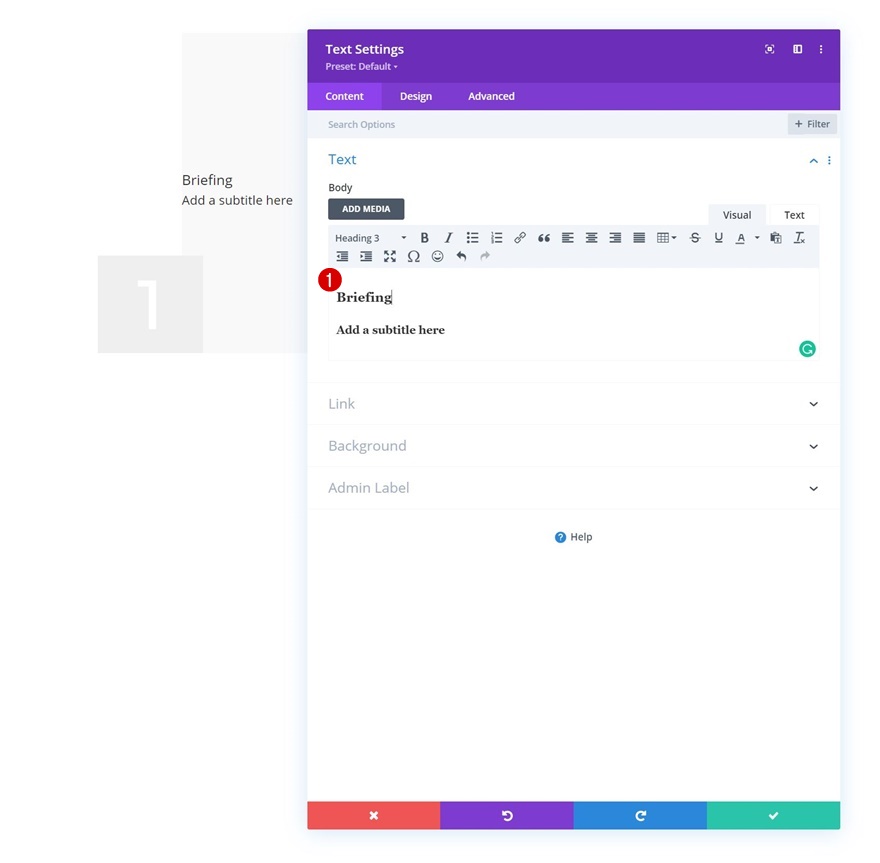The width and height of the screenshot is (880, 863).
Task: Center align the body text
Action: point(592,238)
